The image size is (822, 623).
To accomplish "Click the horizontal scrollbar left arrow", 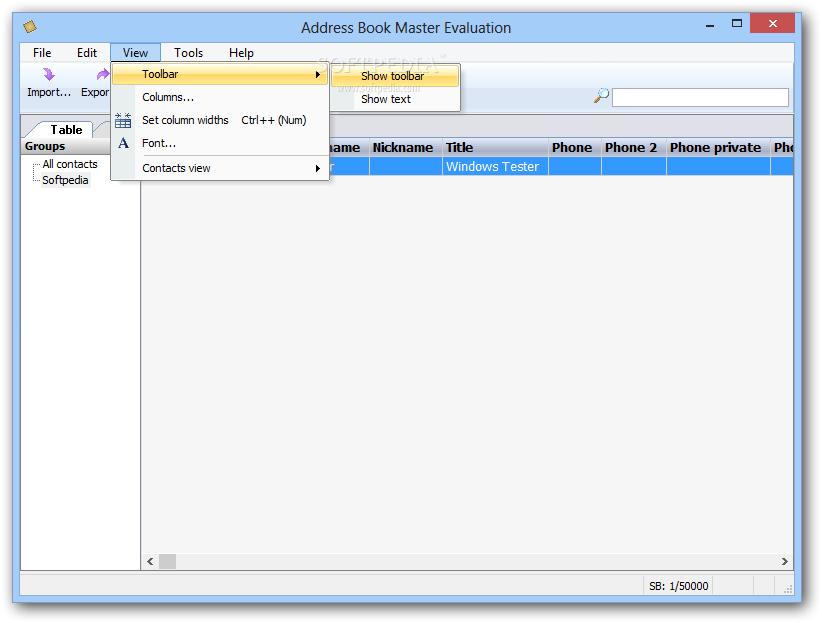I will point(150,562).
